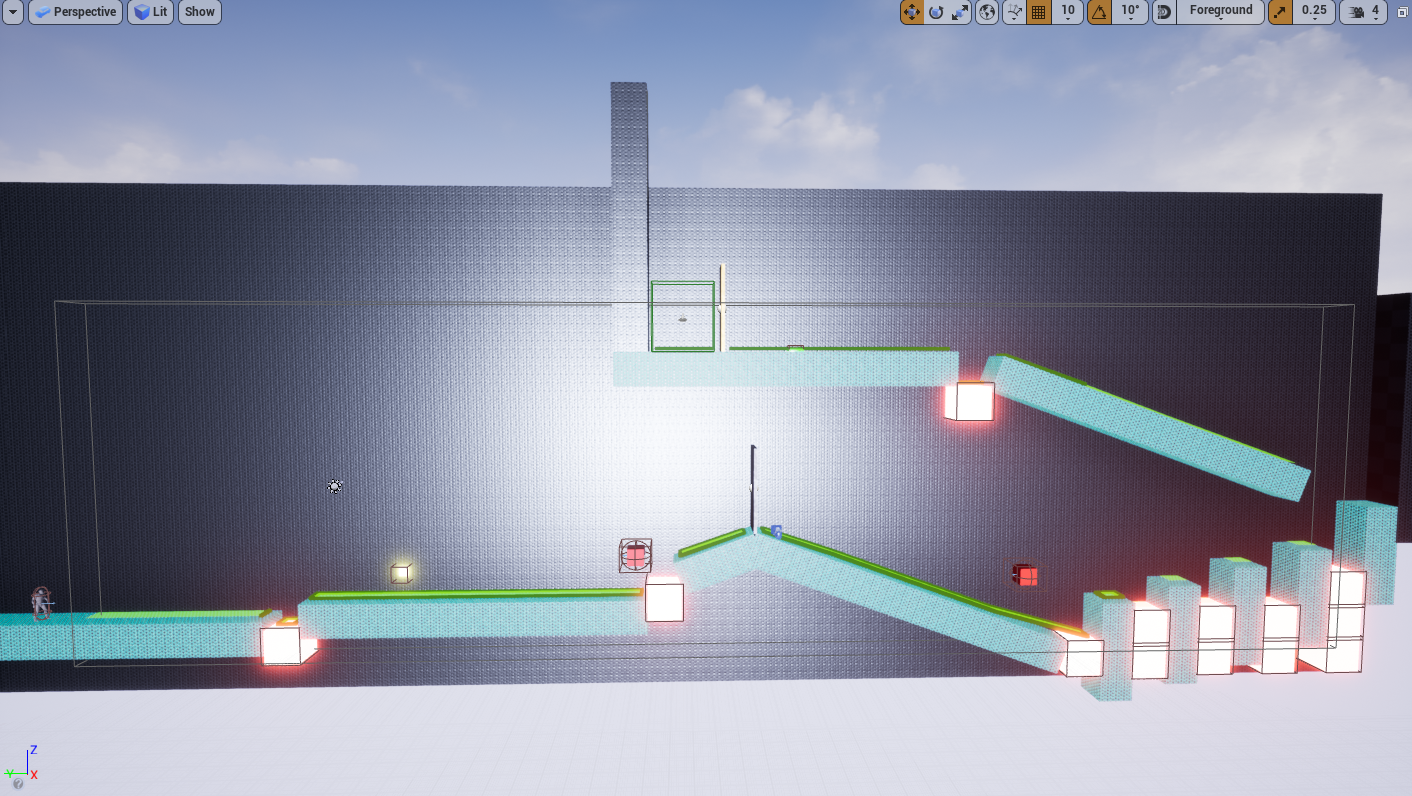Select the scale transform tool

(960, 12)
